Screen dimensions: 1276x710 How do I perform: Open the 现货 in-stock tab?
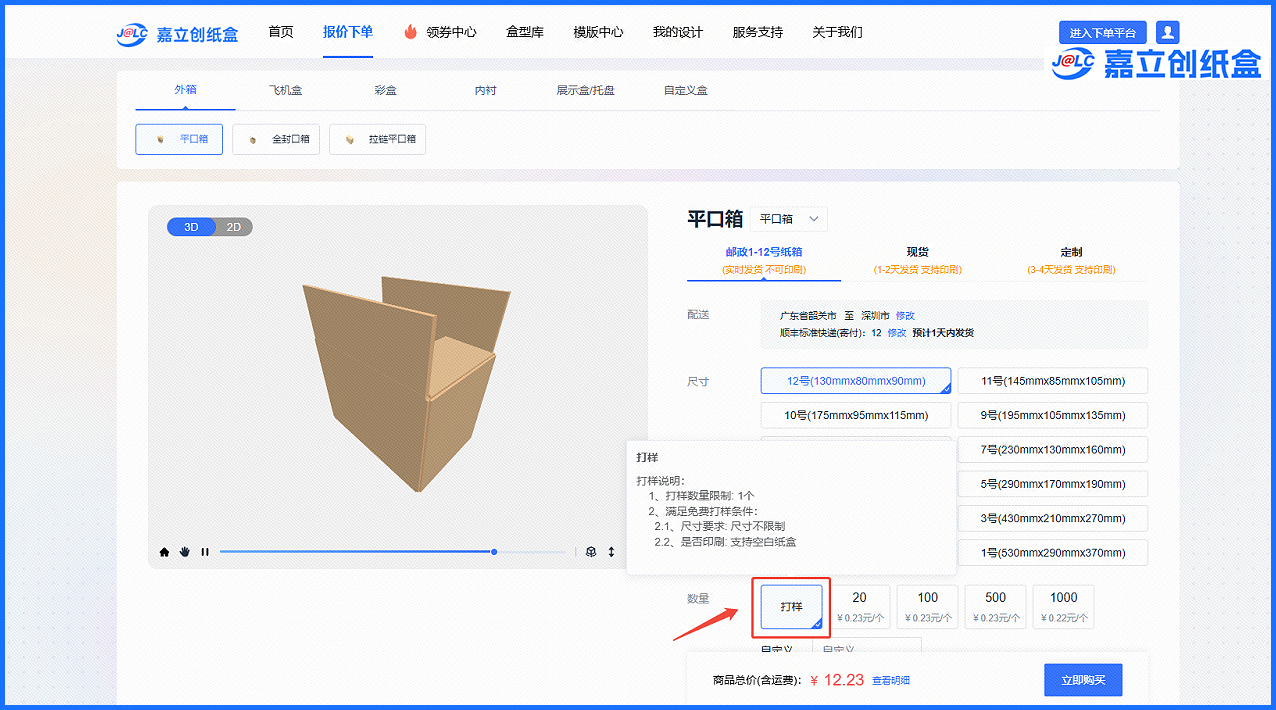[917, 260]
